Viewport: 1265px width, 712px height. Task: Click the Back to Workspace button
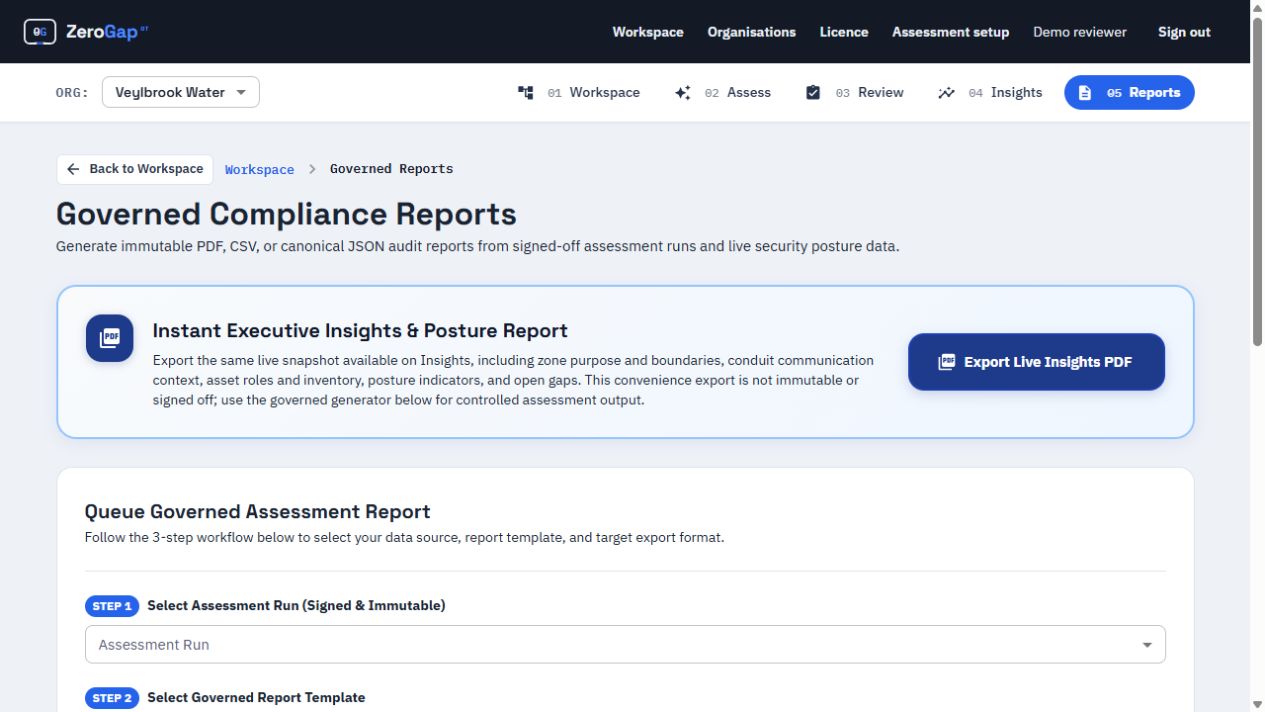(x=135, y=169)
